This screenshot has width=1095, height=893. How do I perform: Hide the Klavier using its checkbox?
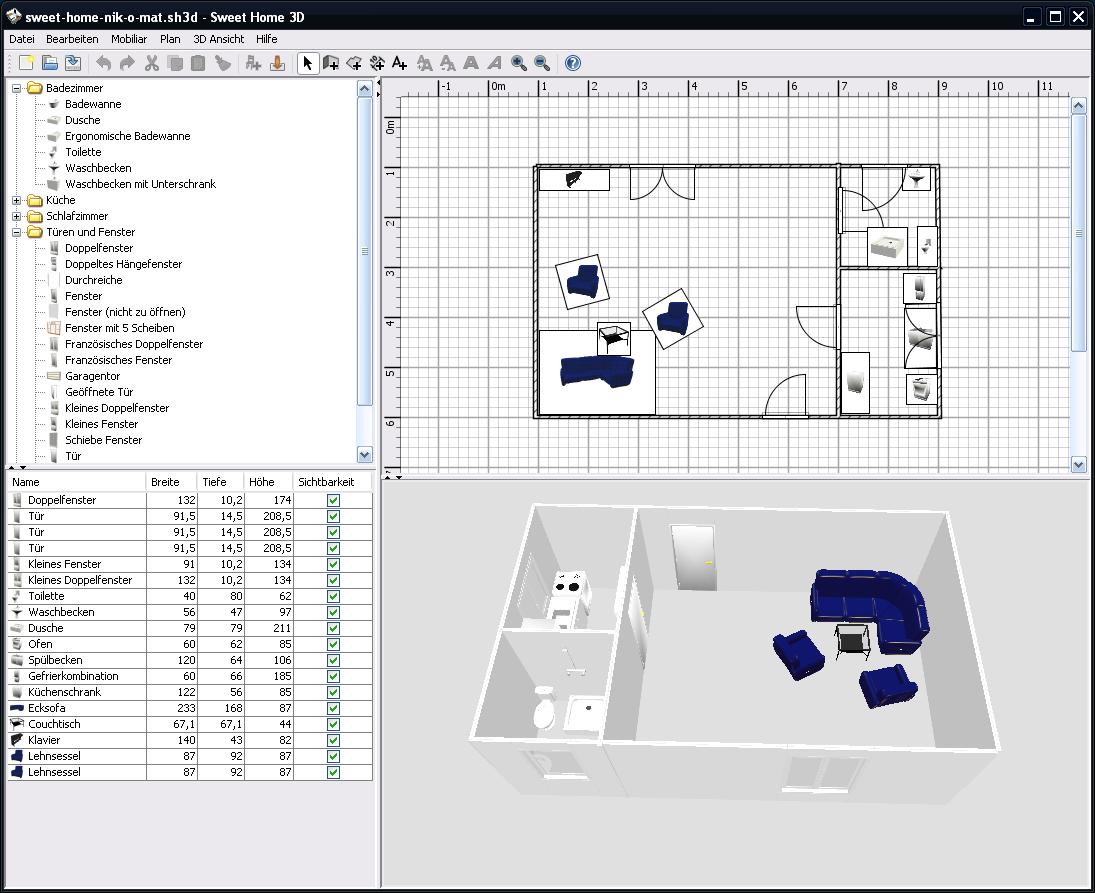pyautogui.click(x=333, y=740)
